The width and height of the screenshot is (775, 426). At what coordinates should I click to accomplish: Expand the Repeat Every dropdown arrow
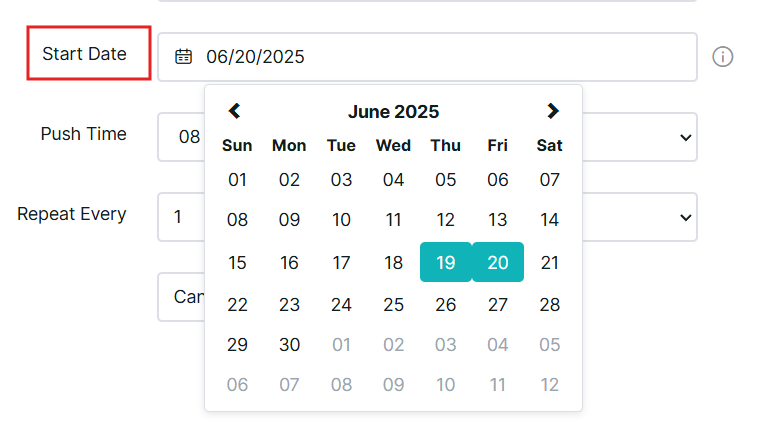point(686,217)
